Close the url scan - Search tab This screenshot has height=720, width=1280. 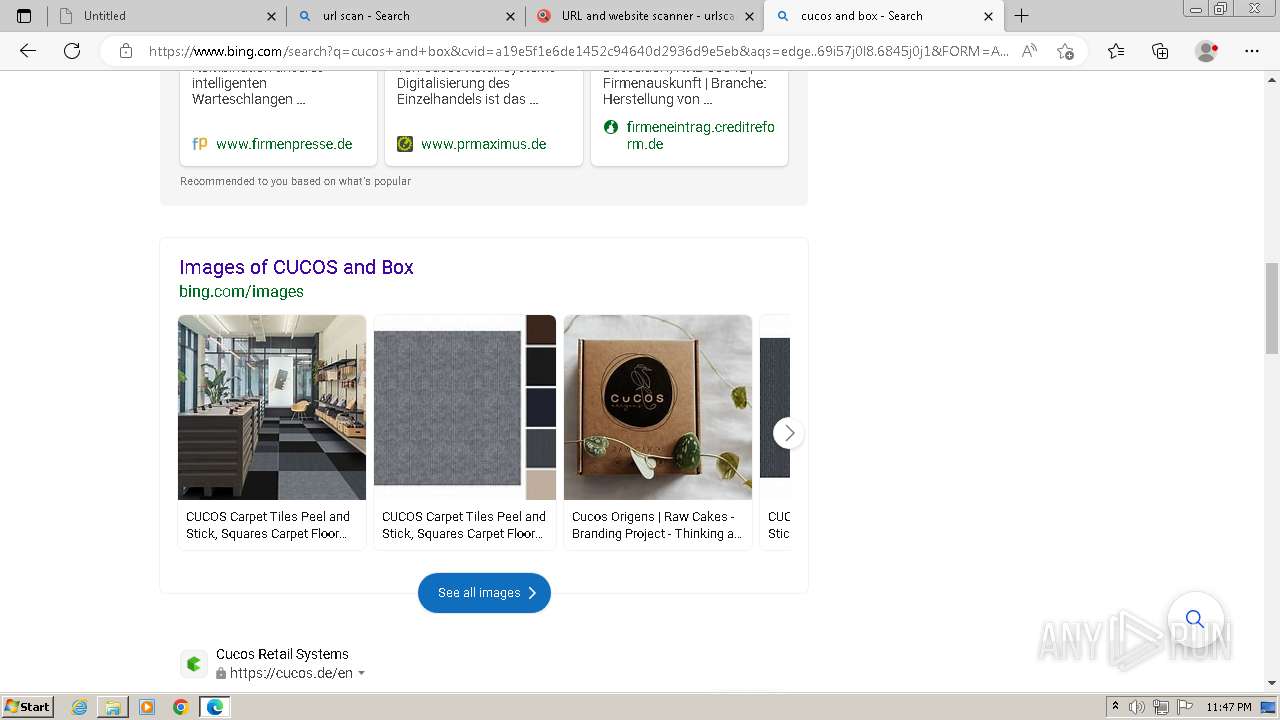(x=510, y=16)
